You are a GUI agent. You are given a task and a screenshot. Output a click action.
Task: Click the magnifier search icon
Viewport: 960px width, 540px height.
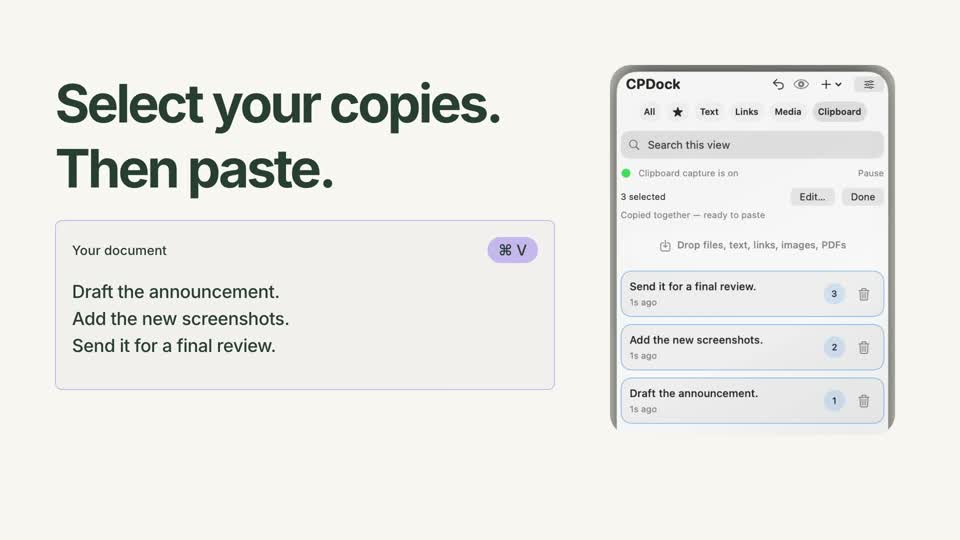634,145
